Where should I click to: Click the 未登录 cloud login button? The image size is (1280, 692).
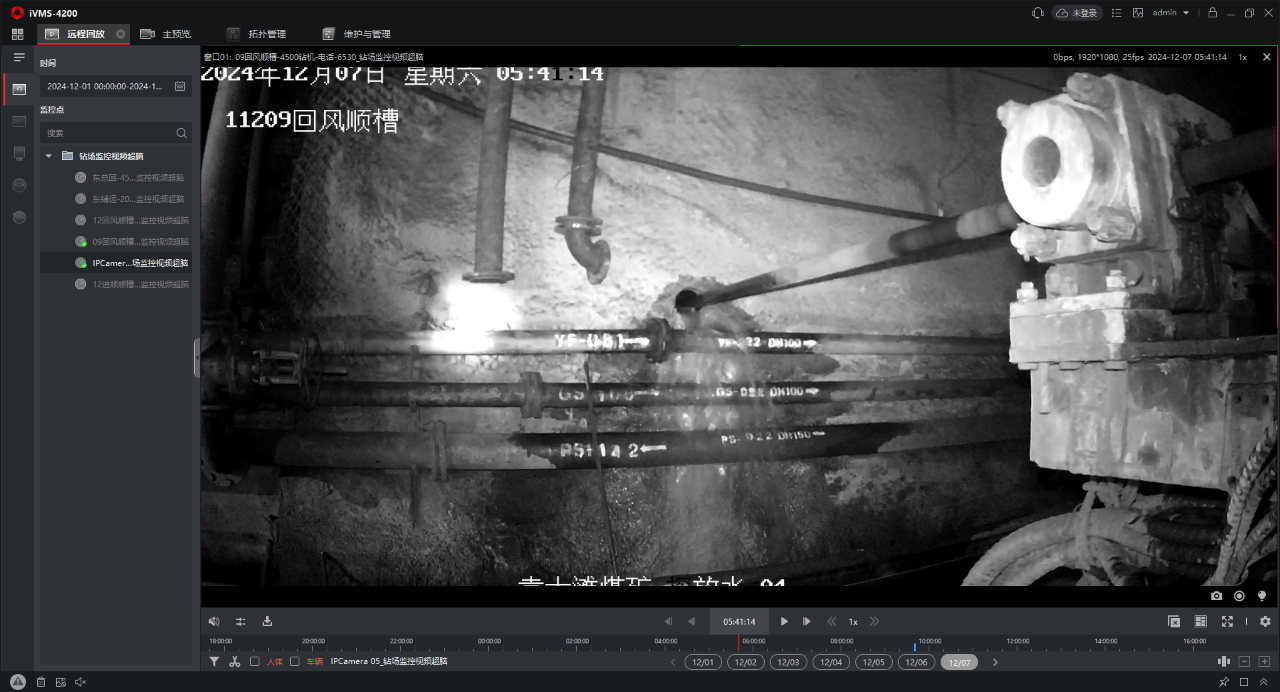pos(1077,13)
